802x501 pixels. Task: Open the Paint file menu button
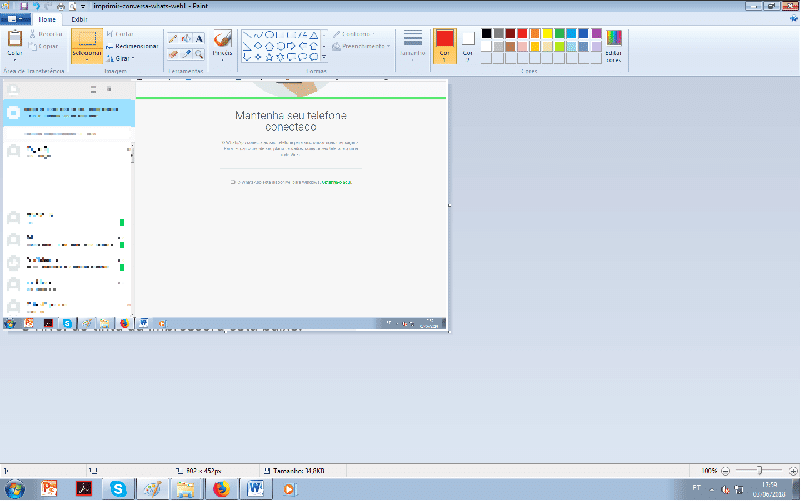[16, 19]
